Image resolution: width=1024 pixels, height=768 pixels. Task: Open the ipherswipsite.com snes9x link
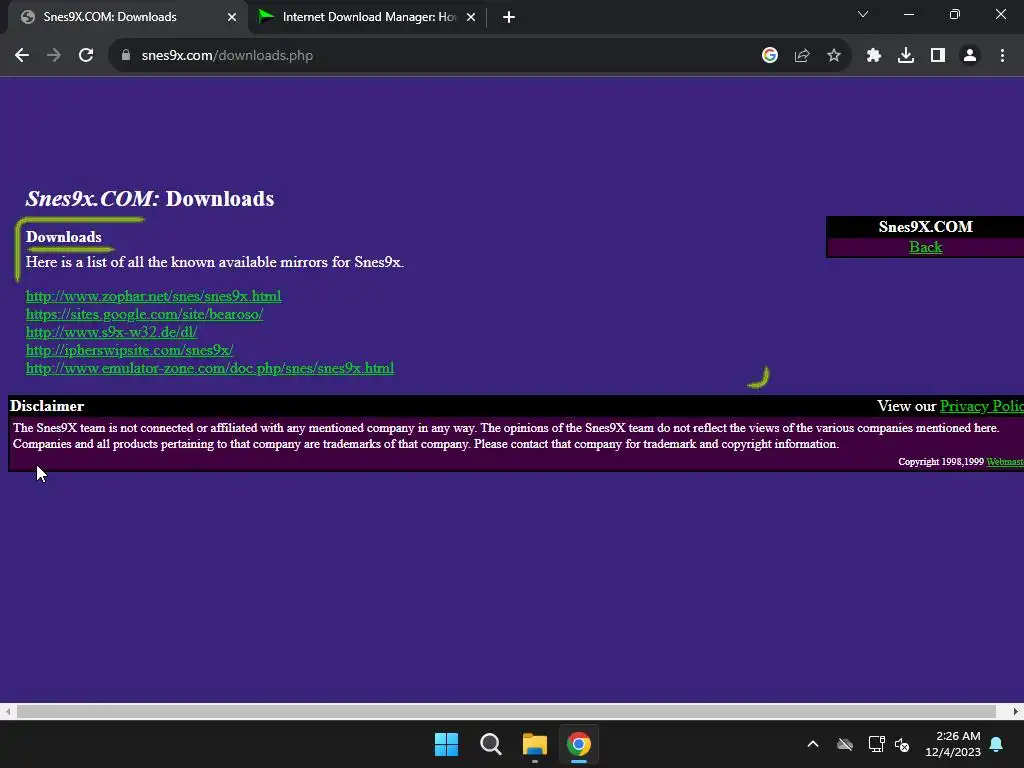[129, 350]
